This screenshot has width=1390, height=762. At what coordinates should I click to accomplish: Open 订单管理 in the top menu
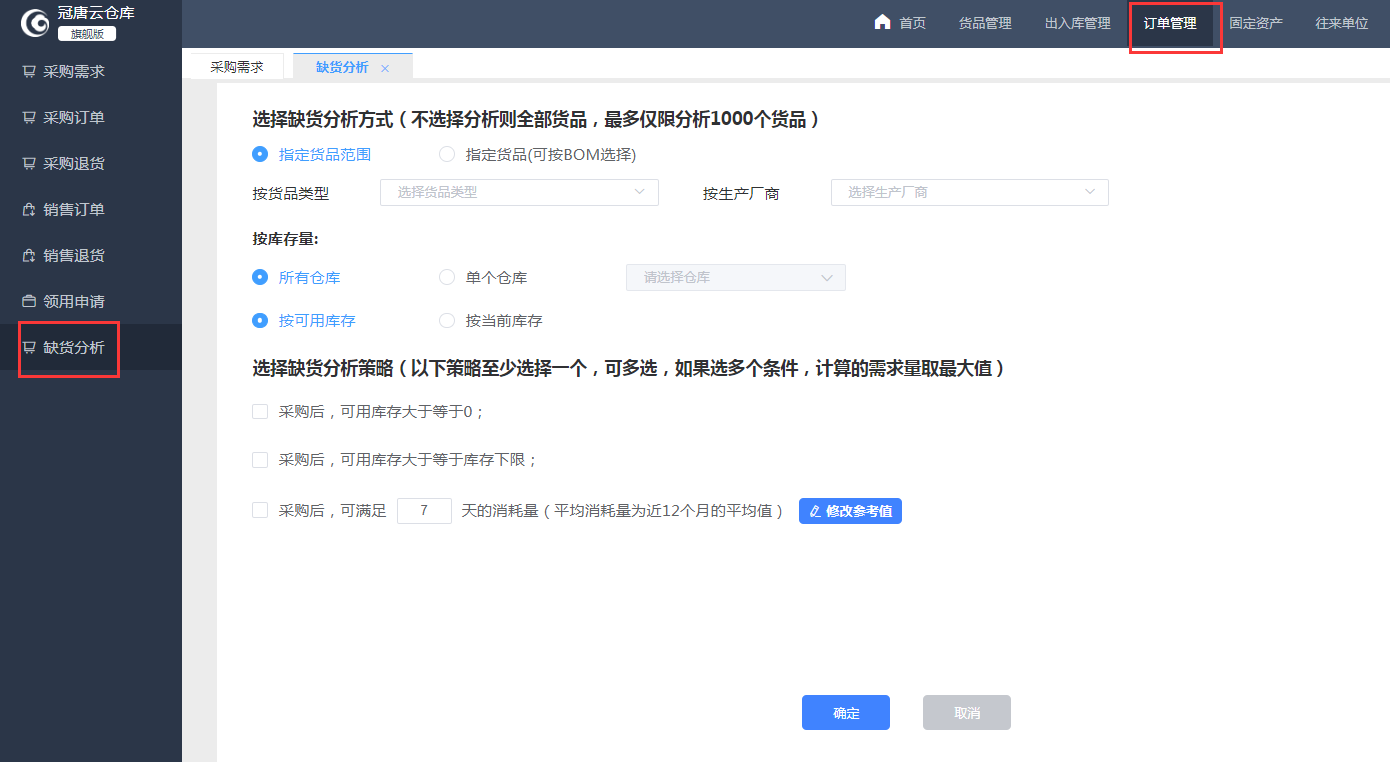1170,23
